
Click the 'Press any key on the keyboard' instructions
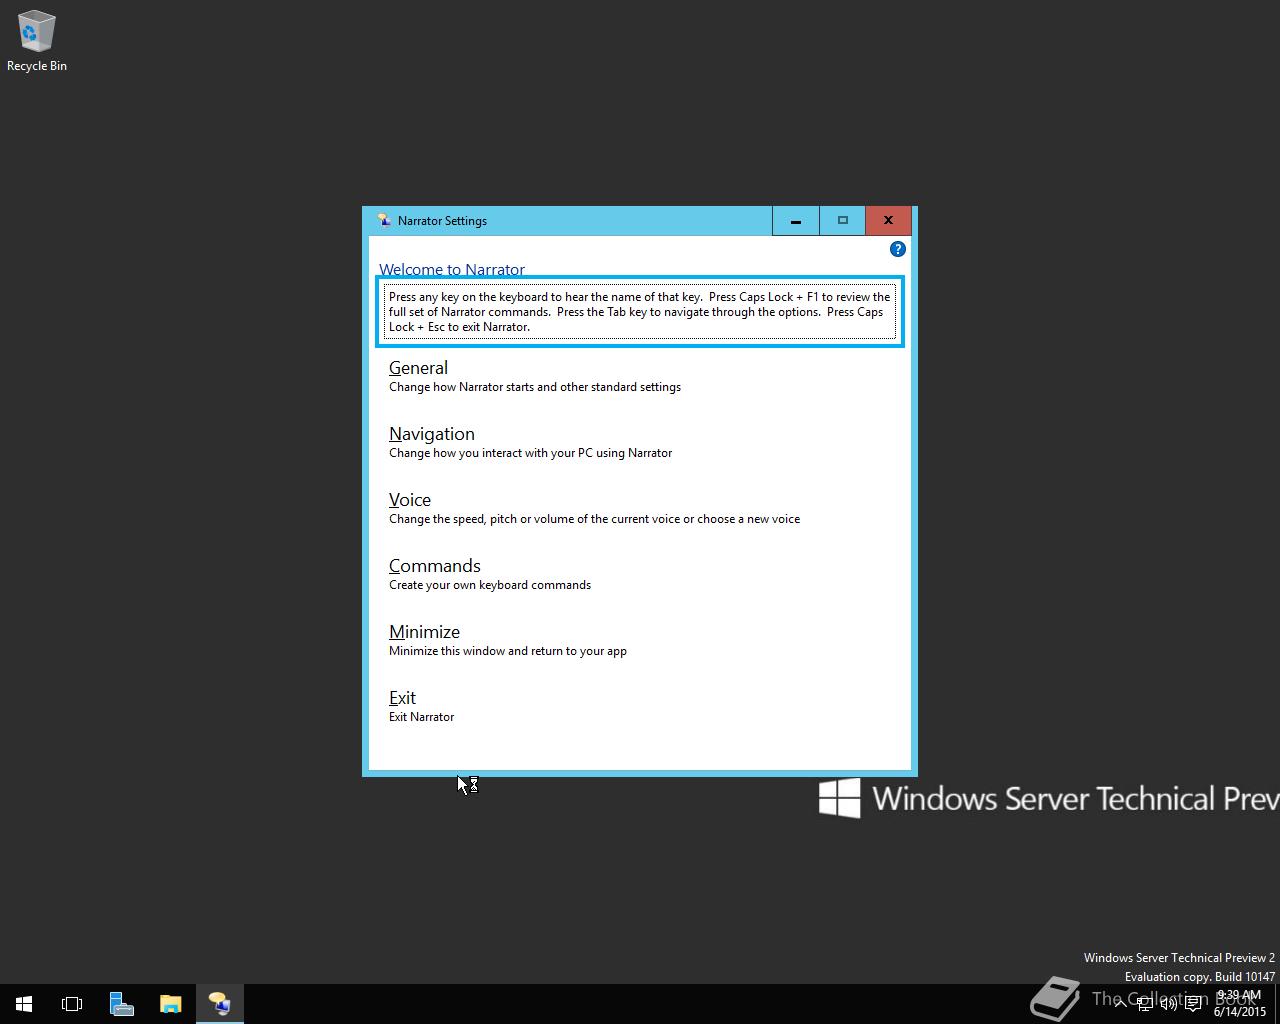(x=640, y=312)
